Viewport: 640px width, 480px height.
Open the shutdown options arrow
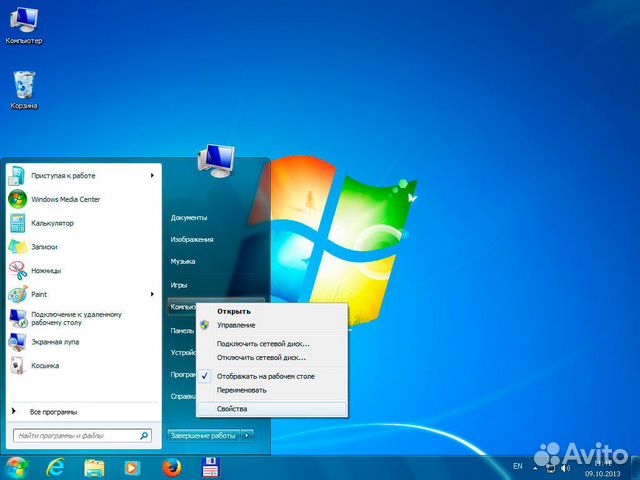point(247,436)
